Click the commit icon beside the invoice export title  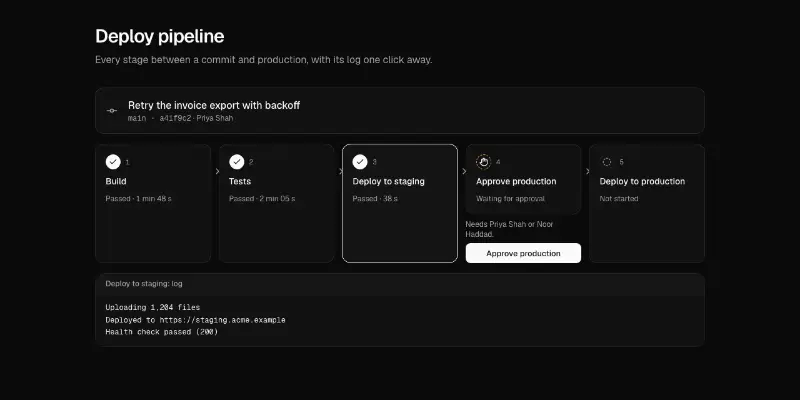click(112, 111)
